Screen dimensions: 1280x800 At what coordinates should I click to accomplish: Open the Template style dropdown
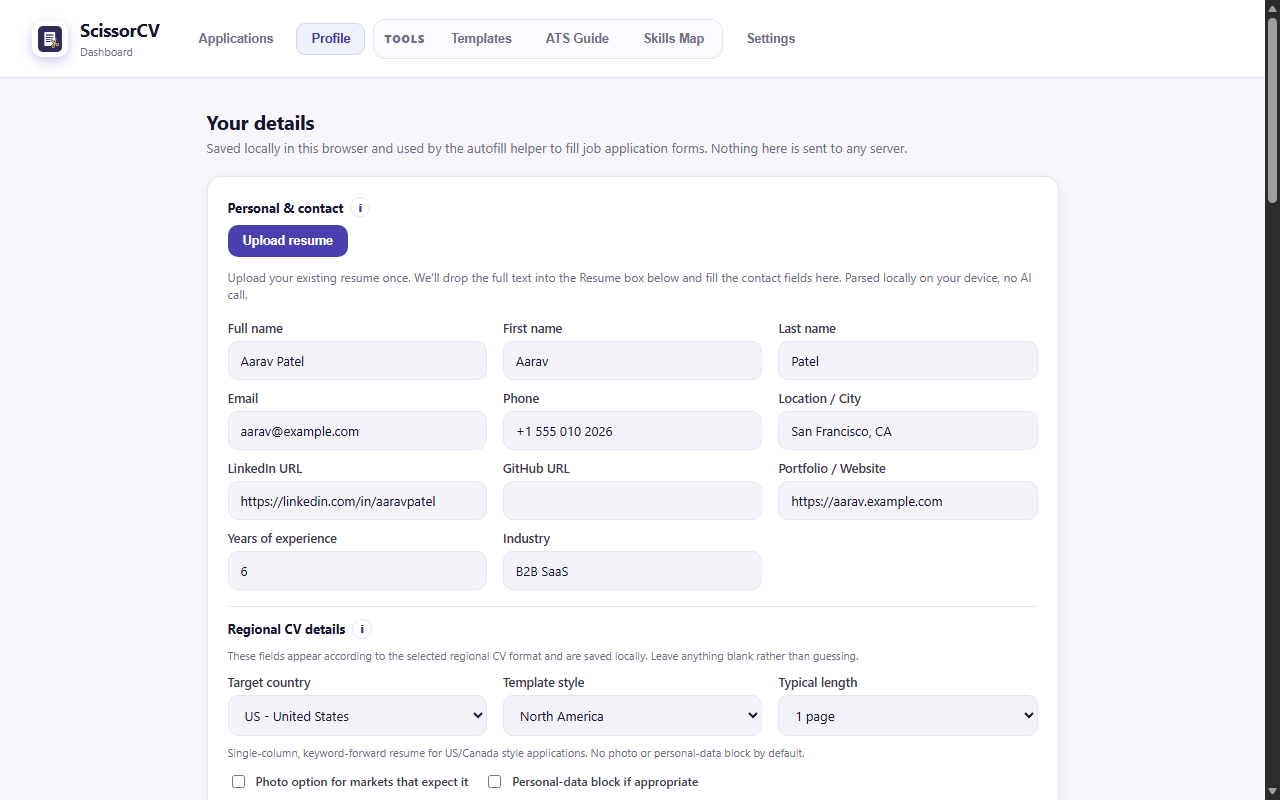click(x=632, y=716)
